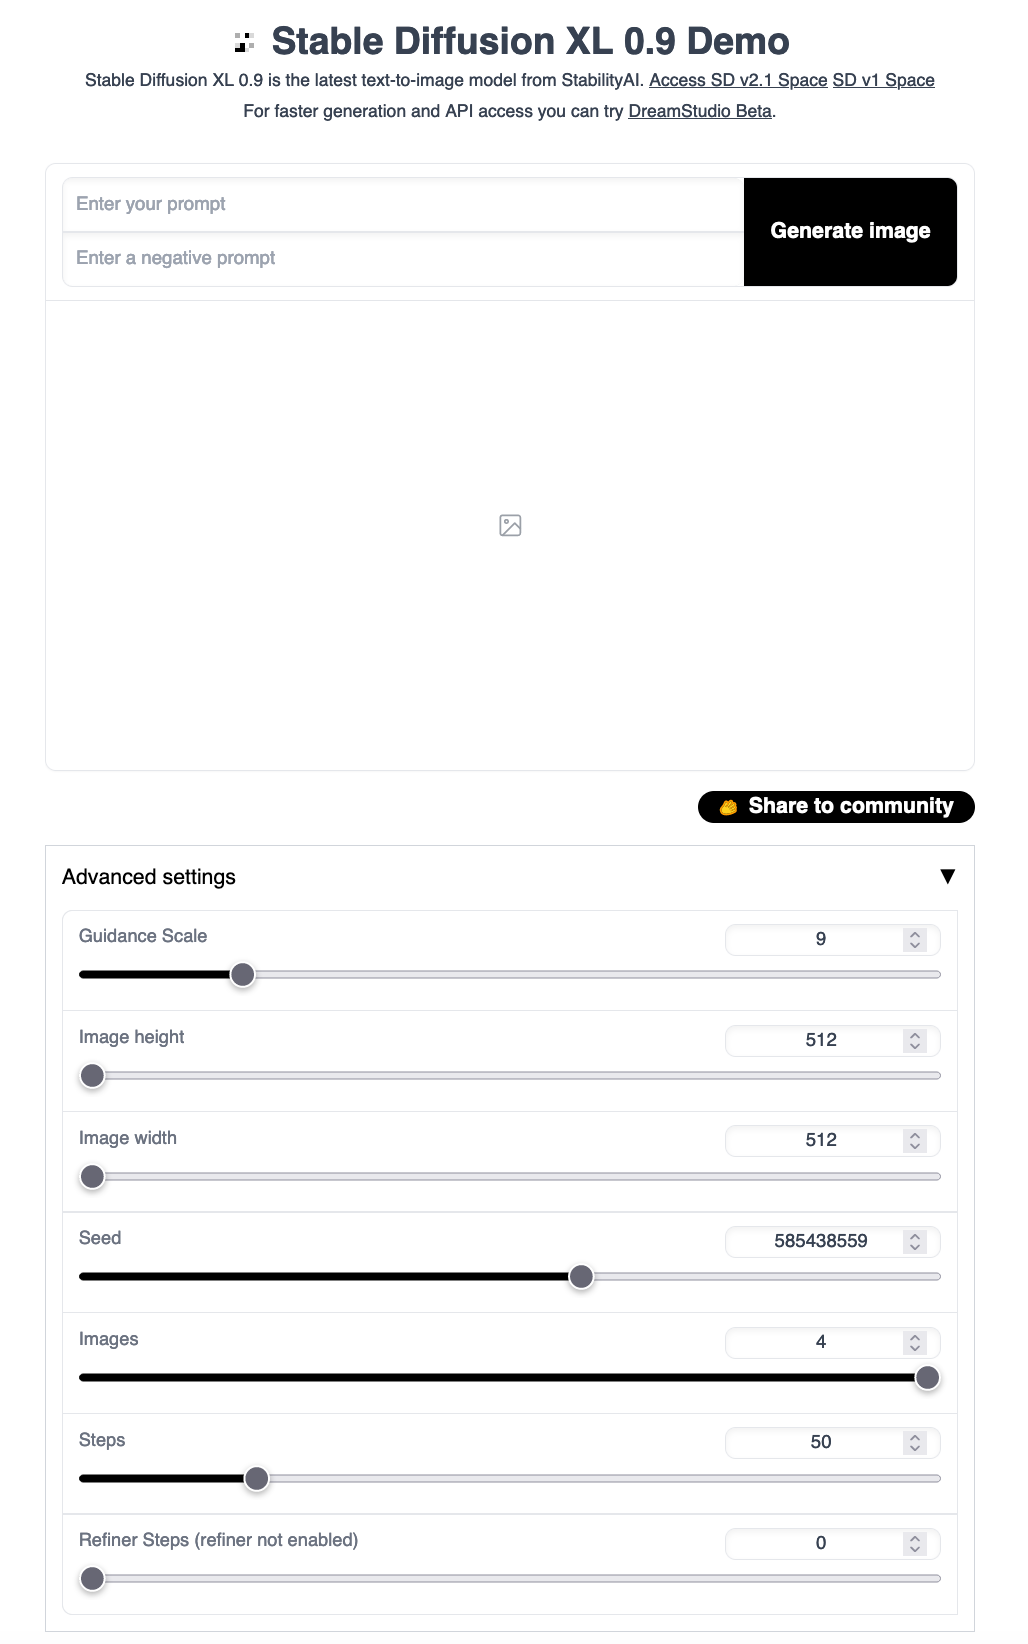Click the Guidance Scale slider handle
Screen dimensions: 1028x1644
point(242,973)
